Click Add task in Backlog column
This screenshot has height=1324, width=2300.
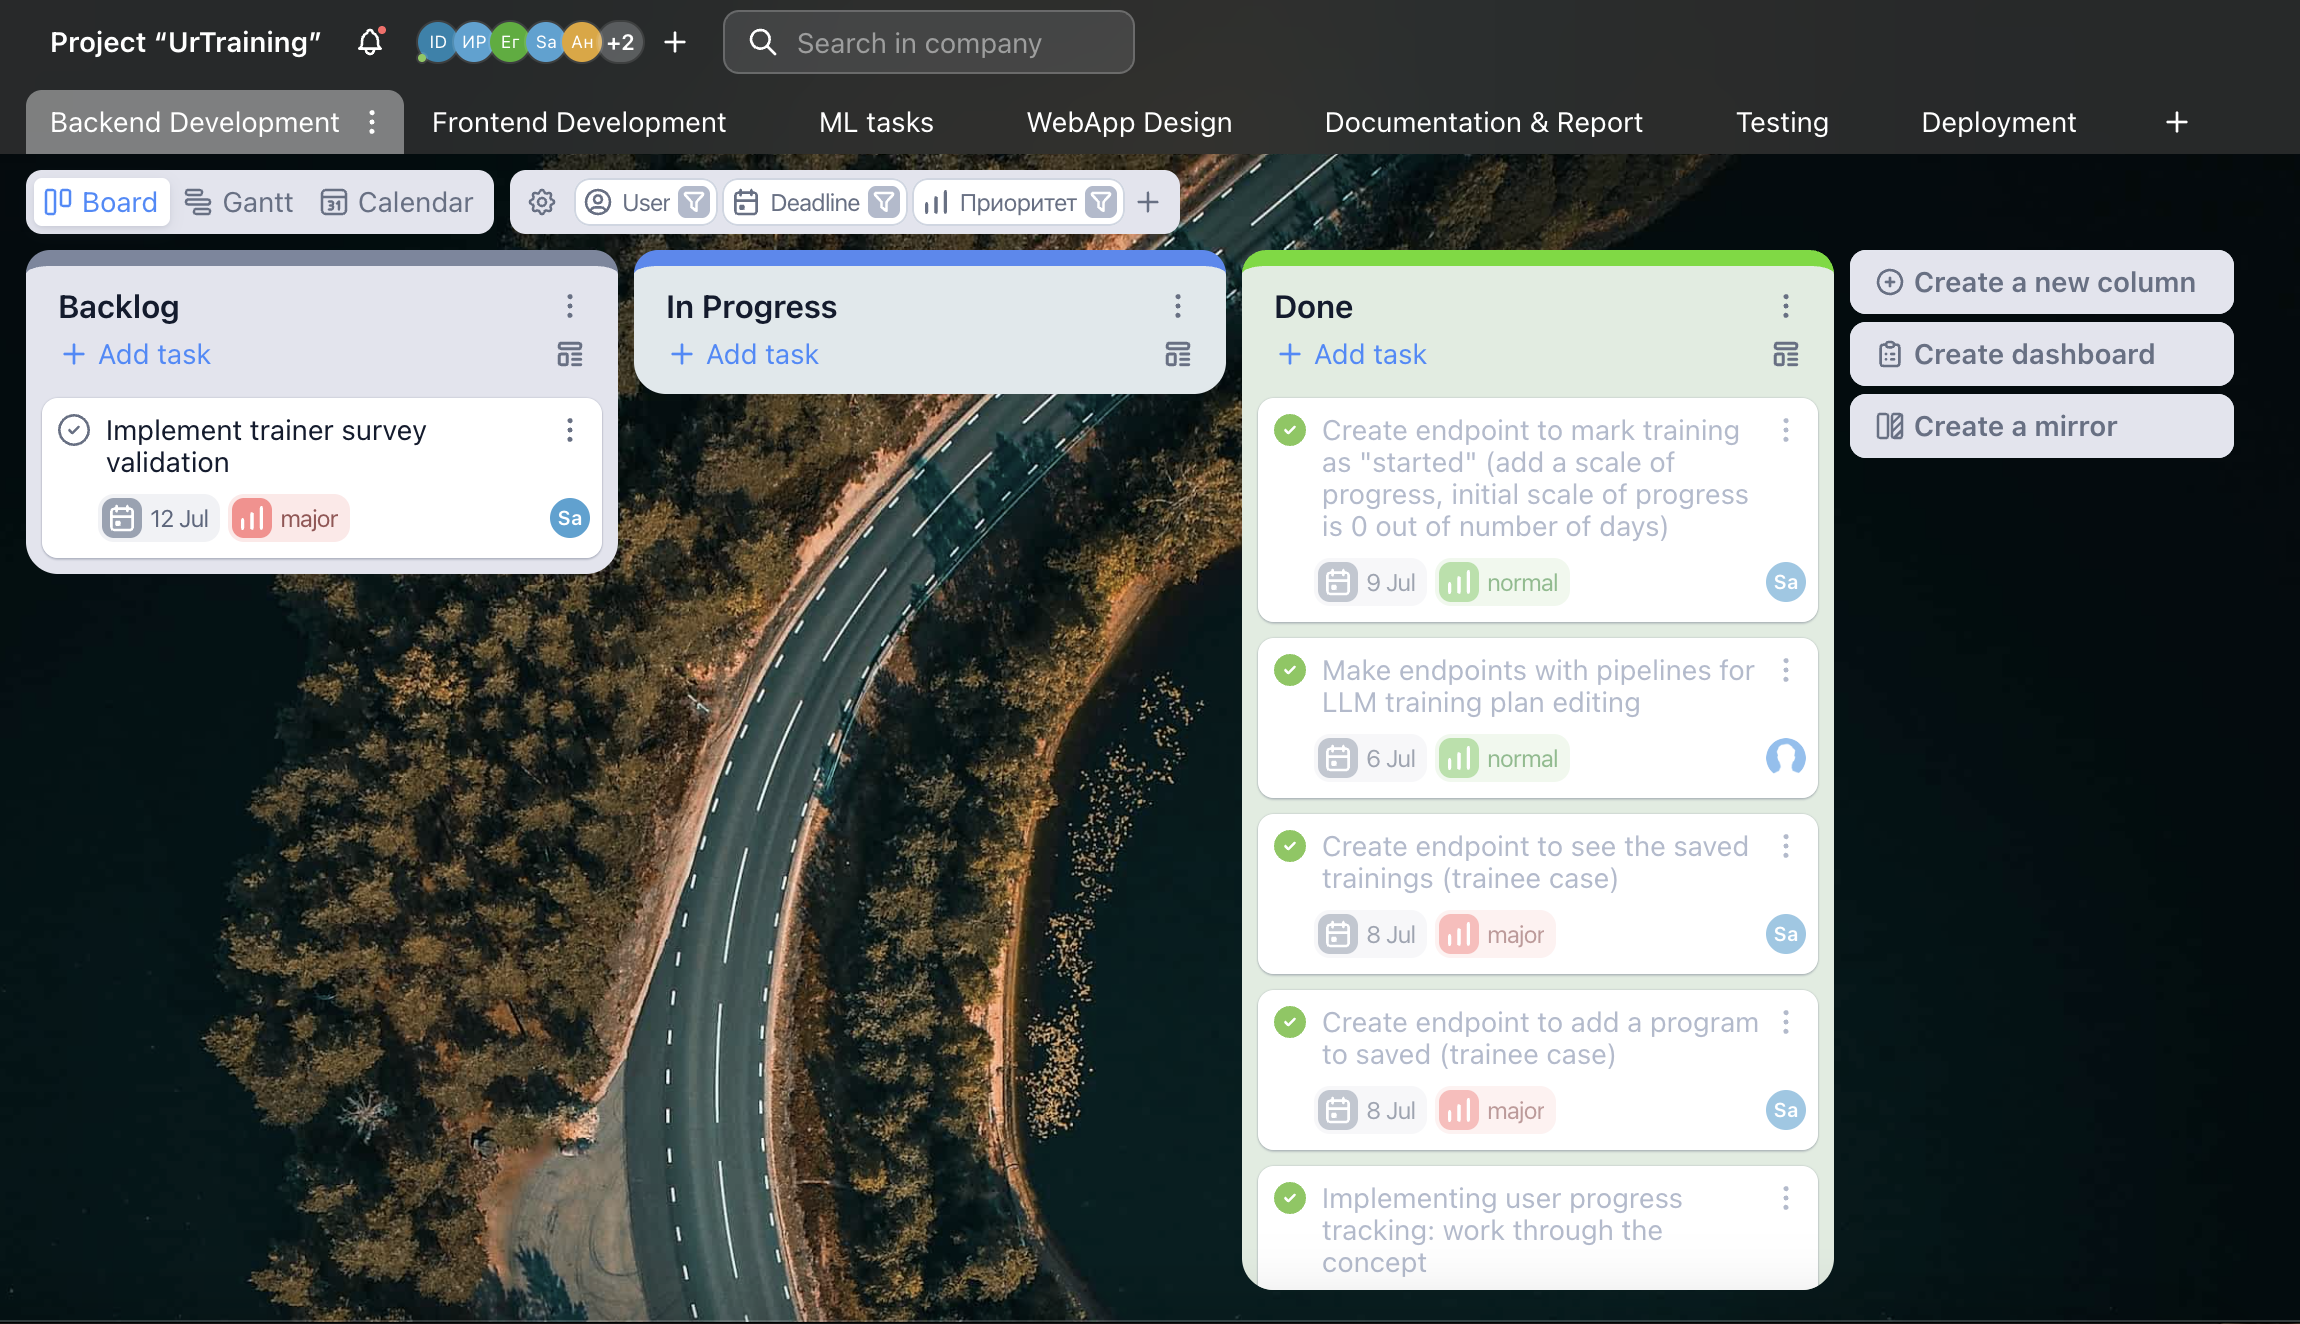click(136, 355)
